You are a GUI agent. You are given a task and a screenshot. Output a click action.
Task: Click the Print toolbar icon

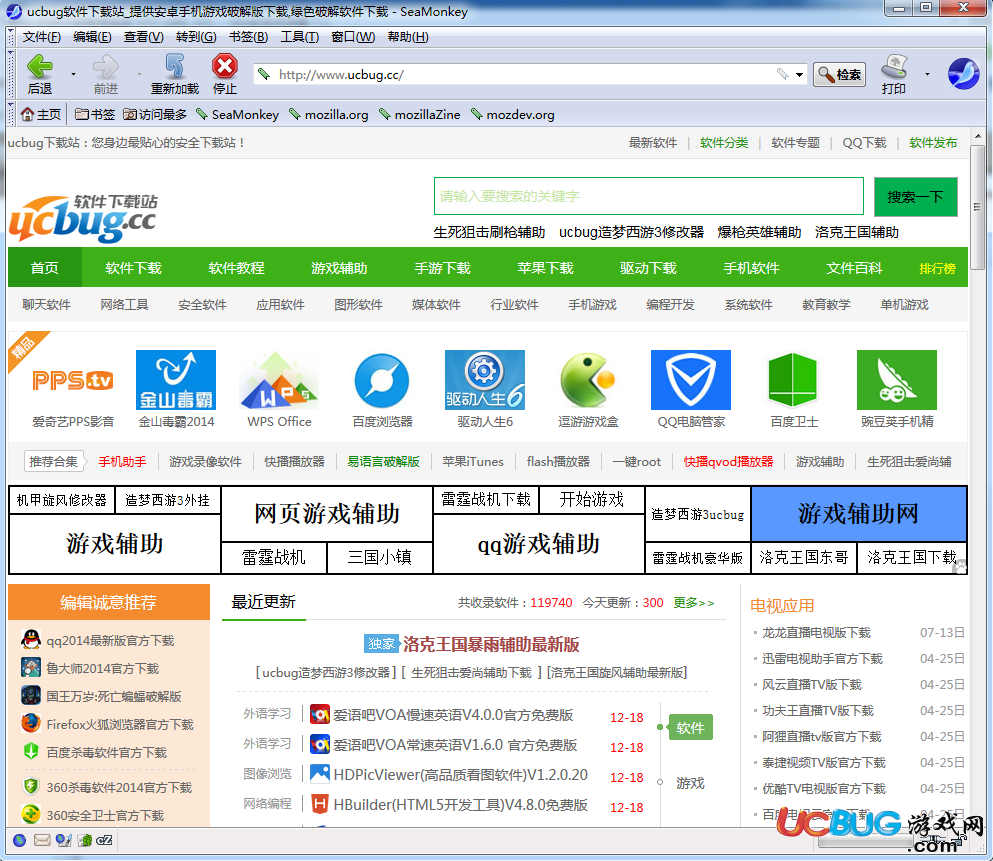tap(894, 66)
